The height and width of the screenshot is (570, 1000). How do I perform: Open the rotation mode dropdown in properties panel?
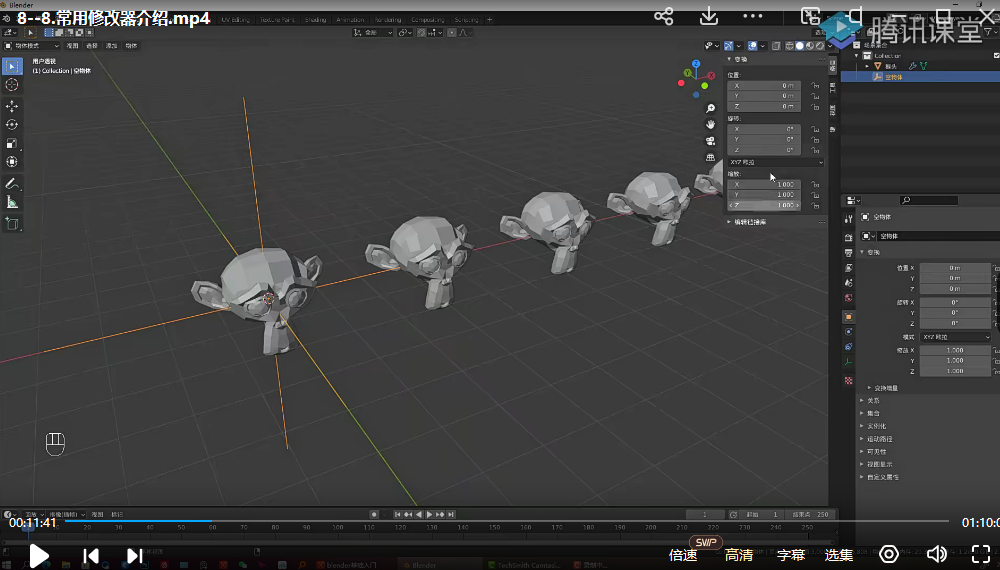(x=955, y=337)
